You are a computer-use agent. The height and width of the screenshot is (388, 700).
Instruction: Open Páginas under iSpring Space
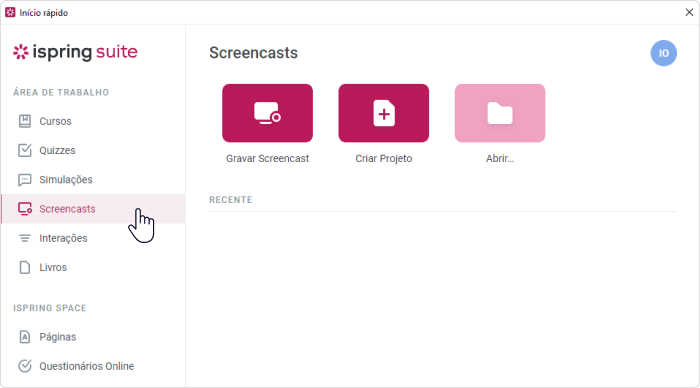[93, 337]
